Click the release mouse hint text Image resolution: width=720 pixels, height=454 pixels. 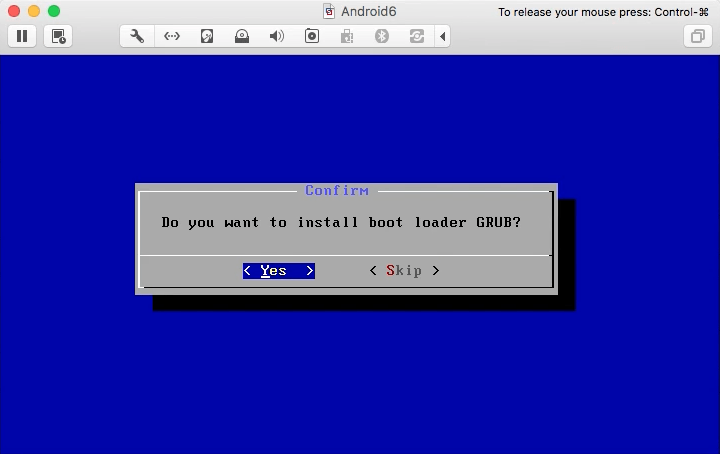[603, 12]
